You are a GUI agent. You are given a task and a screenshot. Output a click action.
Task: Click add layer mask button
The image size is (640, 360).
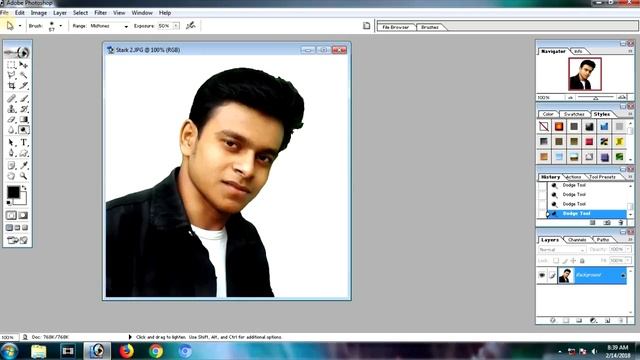566,321
